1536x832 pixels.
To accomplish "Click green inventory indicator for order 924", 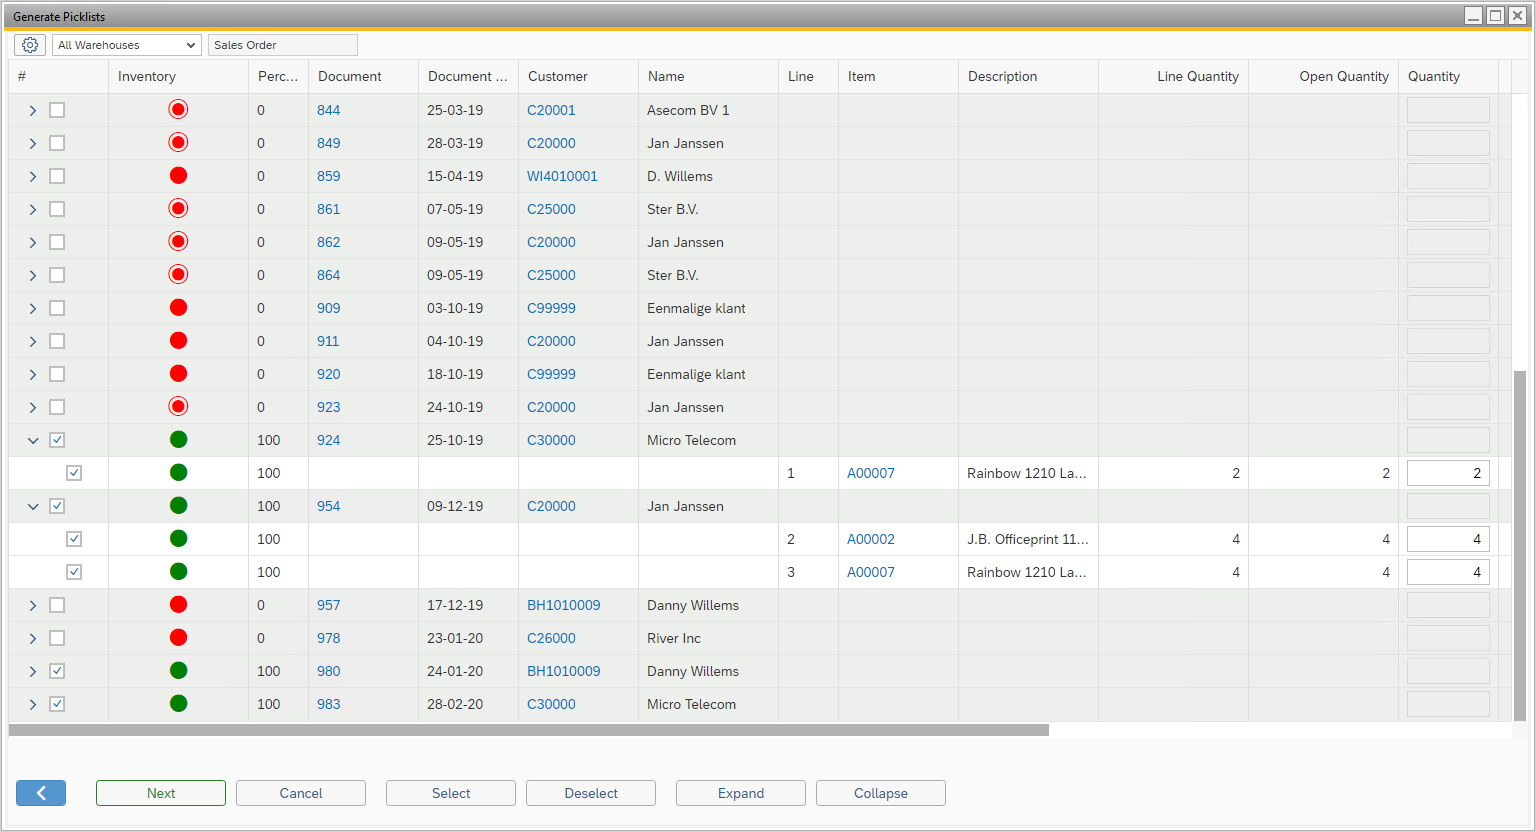I will pos(178,440).
